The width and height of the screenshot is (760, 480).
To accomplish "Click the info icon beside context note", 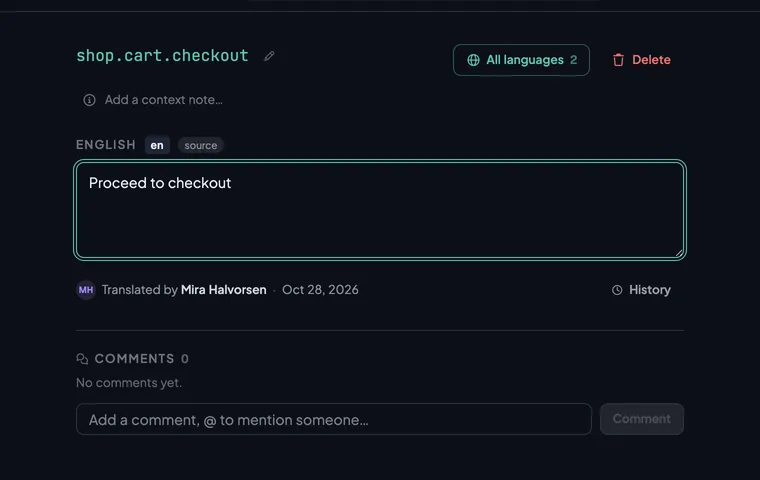I will [89, 100].
